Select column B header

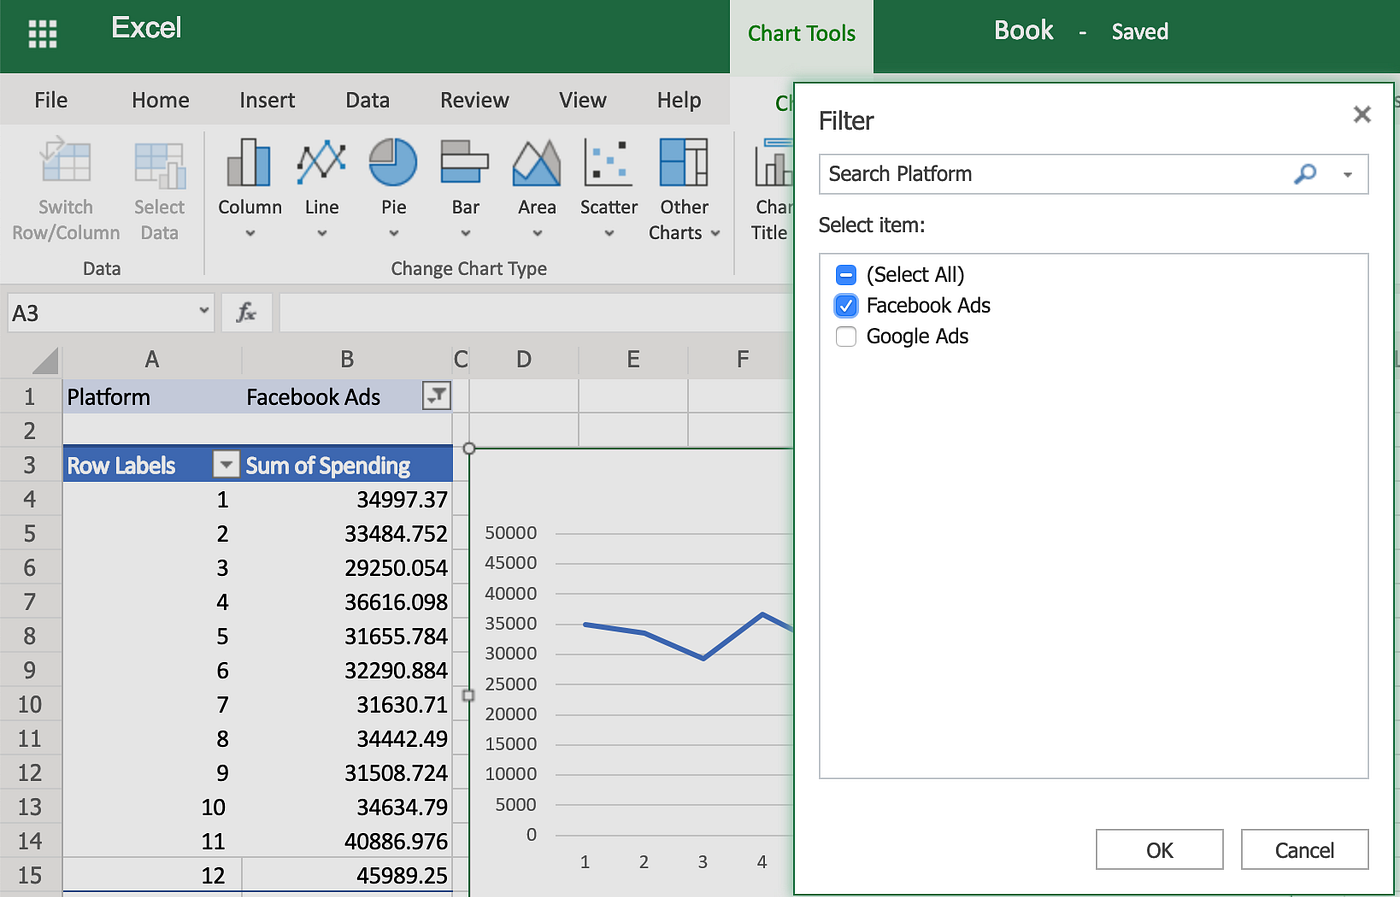347,360
